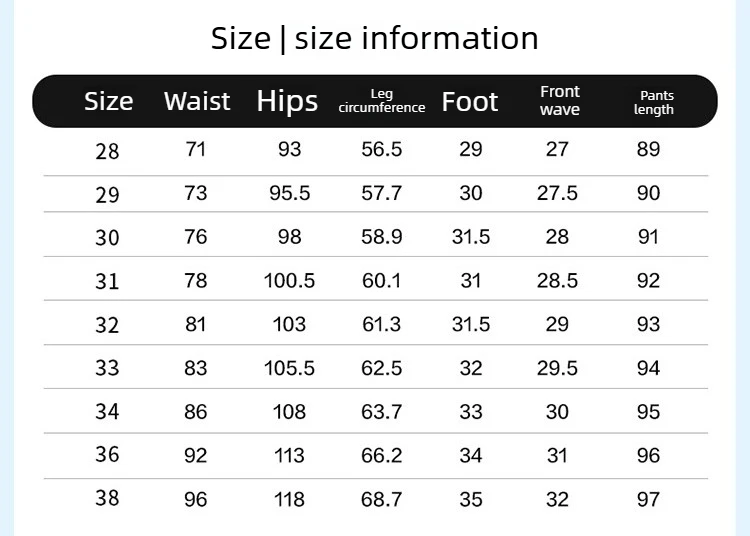Image resolution: width=750 pixels, height=536 pixels.
Task: Click the Front wave header
Action: pyautogui.click(x=560, y=101)
